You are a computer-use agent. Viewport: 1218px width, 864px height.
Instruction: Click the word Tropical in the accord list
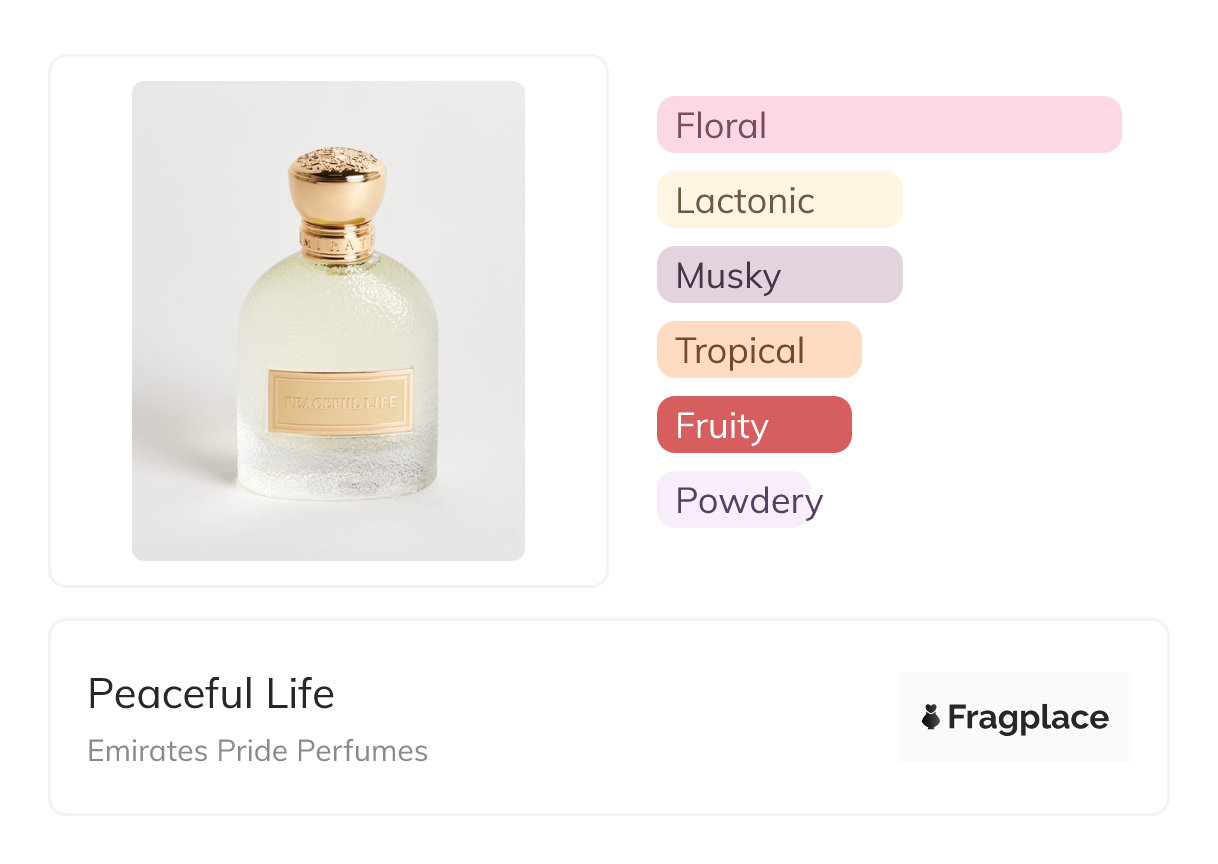pos(740,351)
